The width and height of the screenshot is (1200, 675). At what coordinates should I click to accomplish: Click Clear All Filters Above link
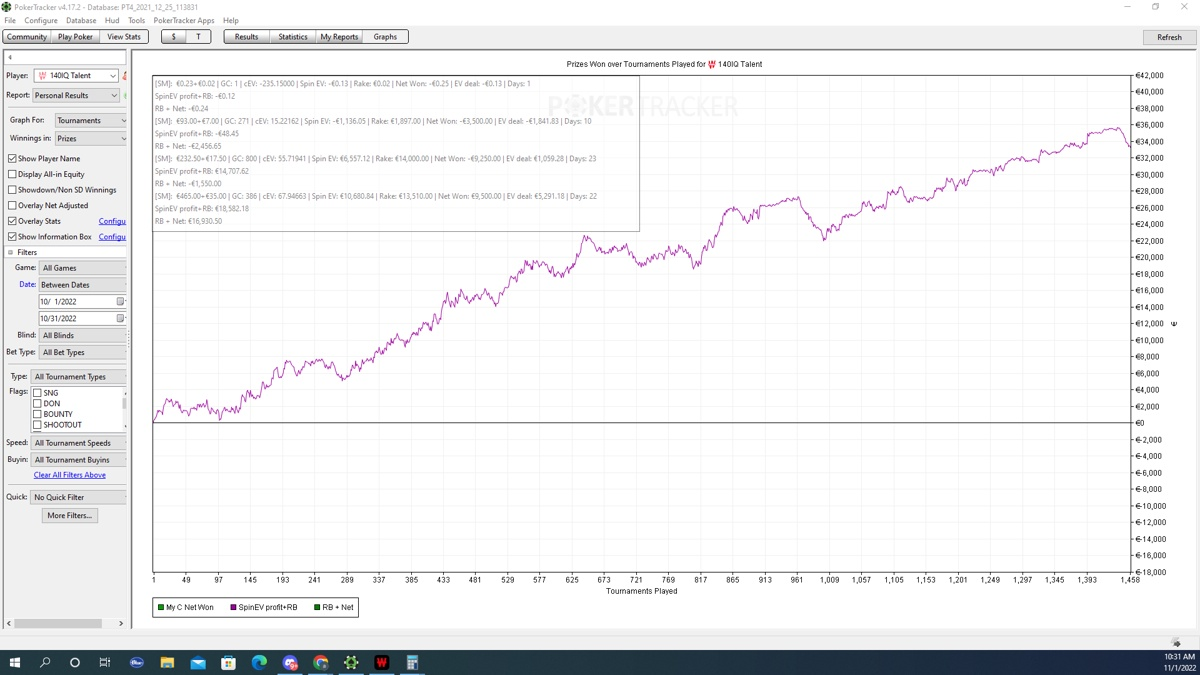coord(69,475)
